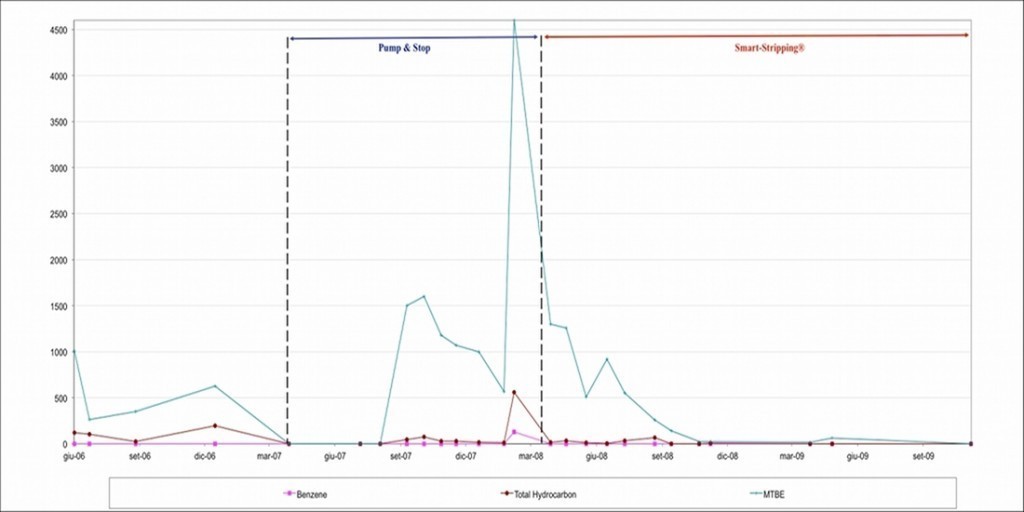The image size is (1024, 512).
Task: Click the dic-07 x-axis label
Action: (x=466, y=457)
